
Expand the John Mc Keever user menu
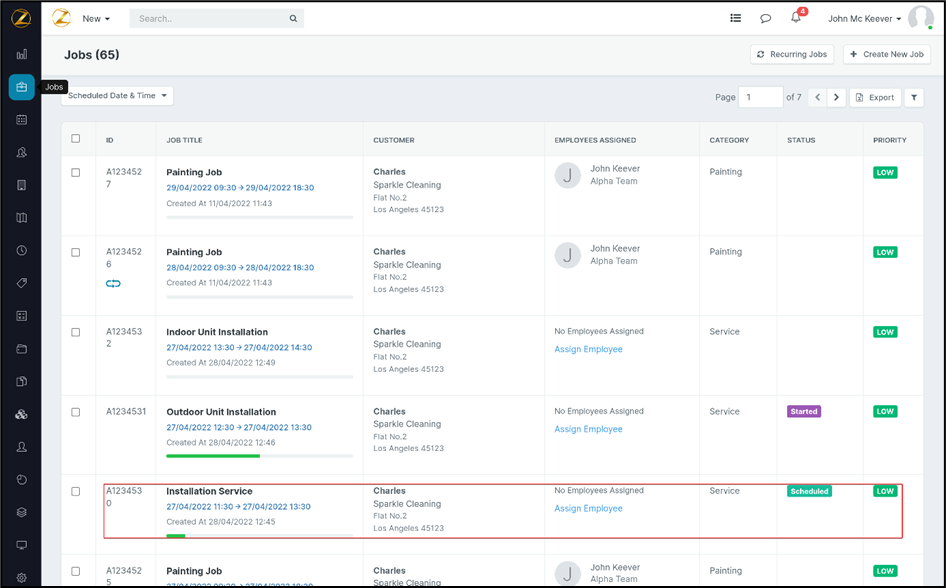(865, 18)
